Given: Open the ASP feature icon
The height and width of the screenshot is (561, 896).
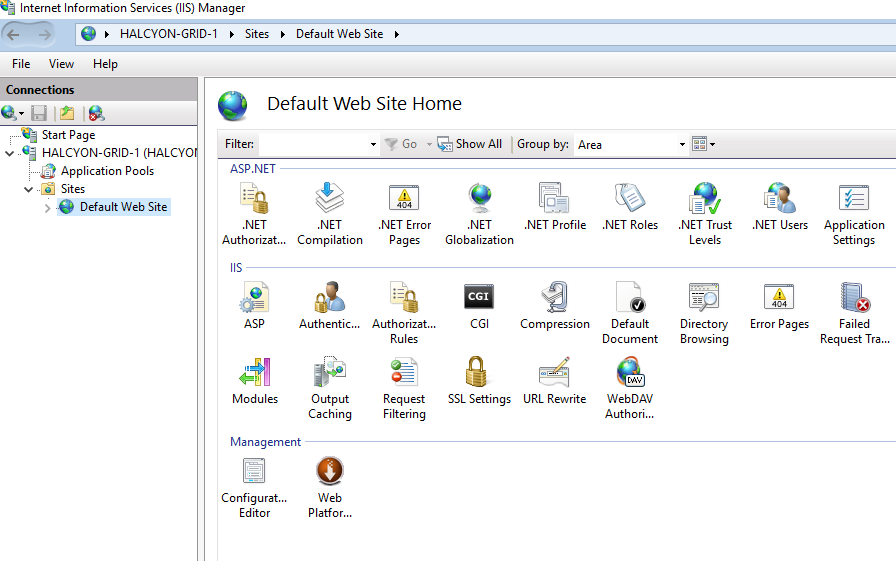Looking at the screenshot, I should (x=254, y=304).
